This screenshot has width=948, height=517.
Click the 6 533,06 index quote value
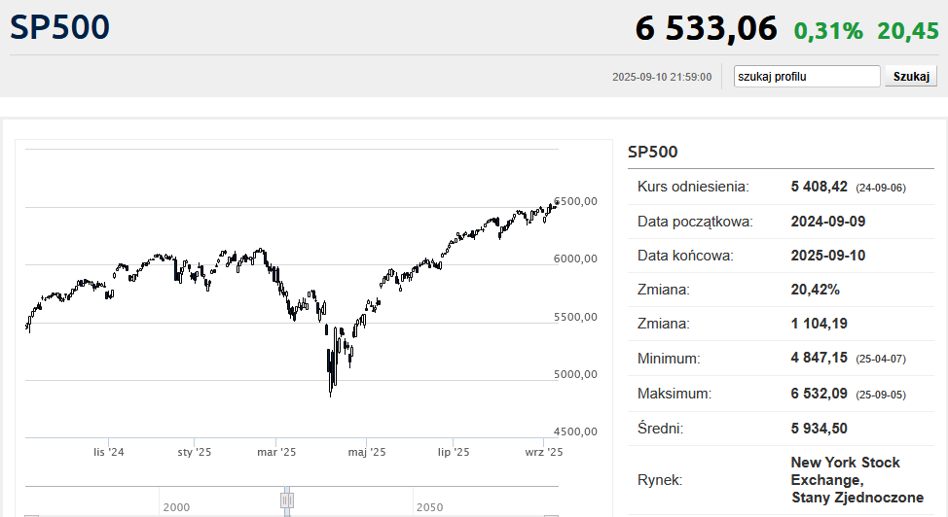pyautogui.click(x=706, y=28)
